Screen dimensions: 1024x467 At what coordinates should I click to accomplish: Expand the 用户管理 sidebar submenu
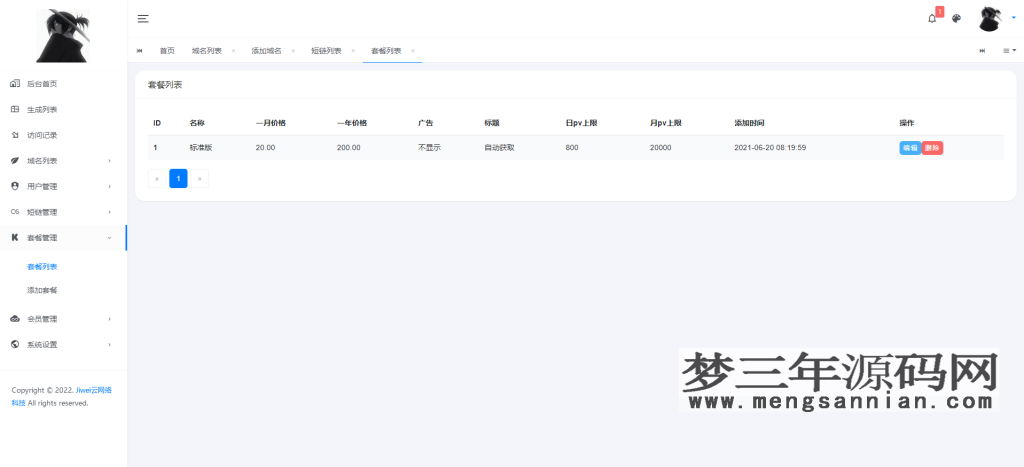click(63, 186)
